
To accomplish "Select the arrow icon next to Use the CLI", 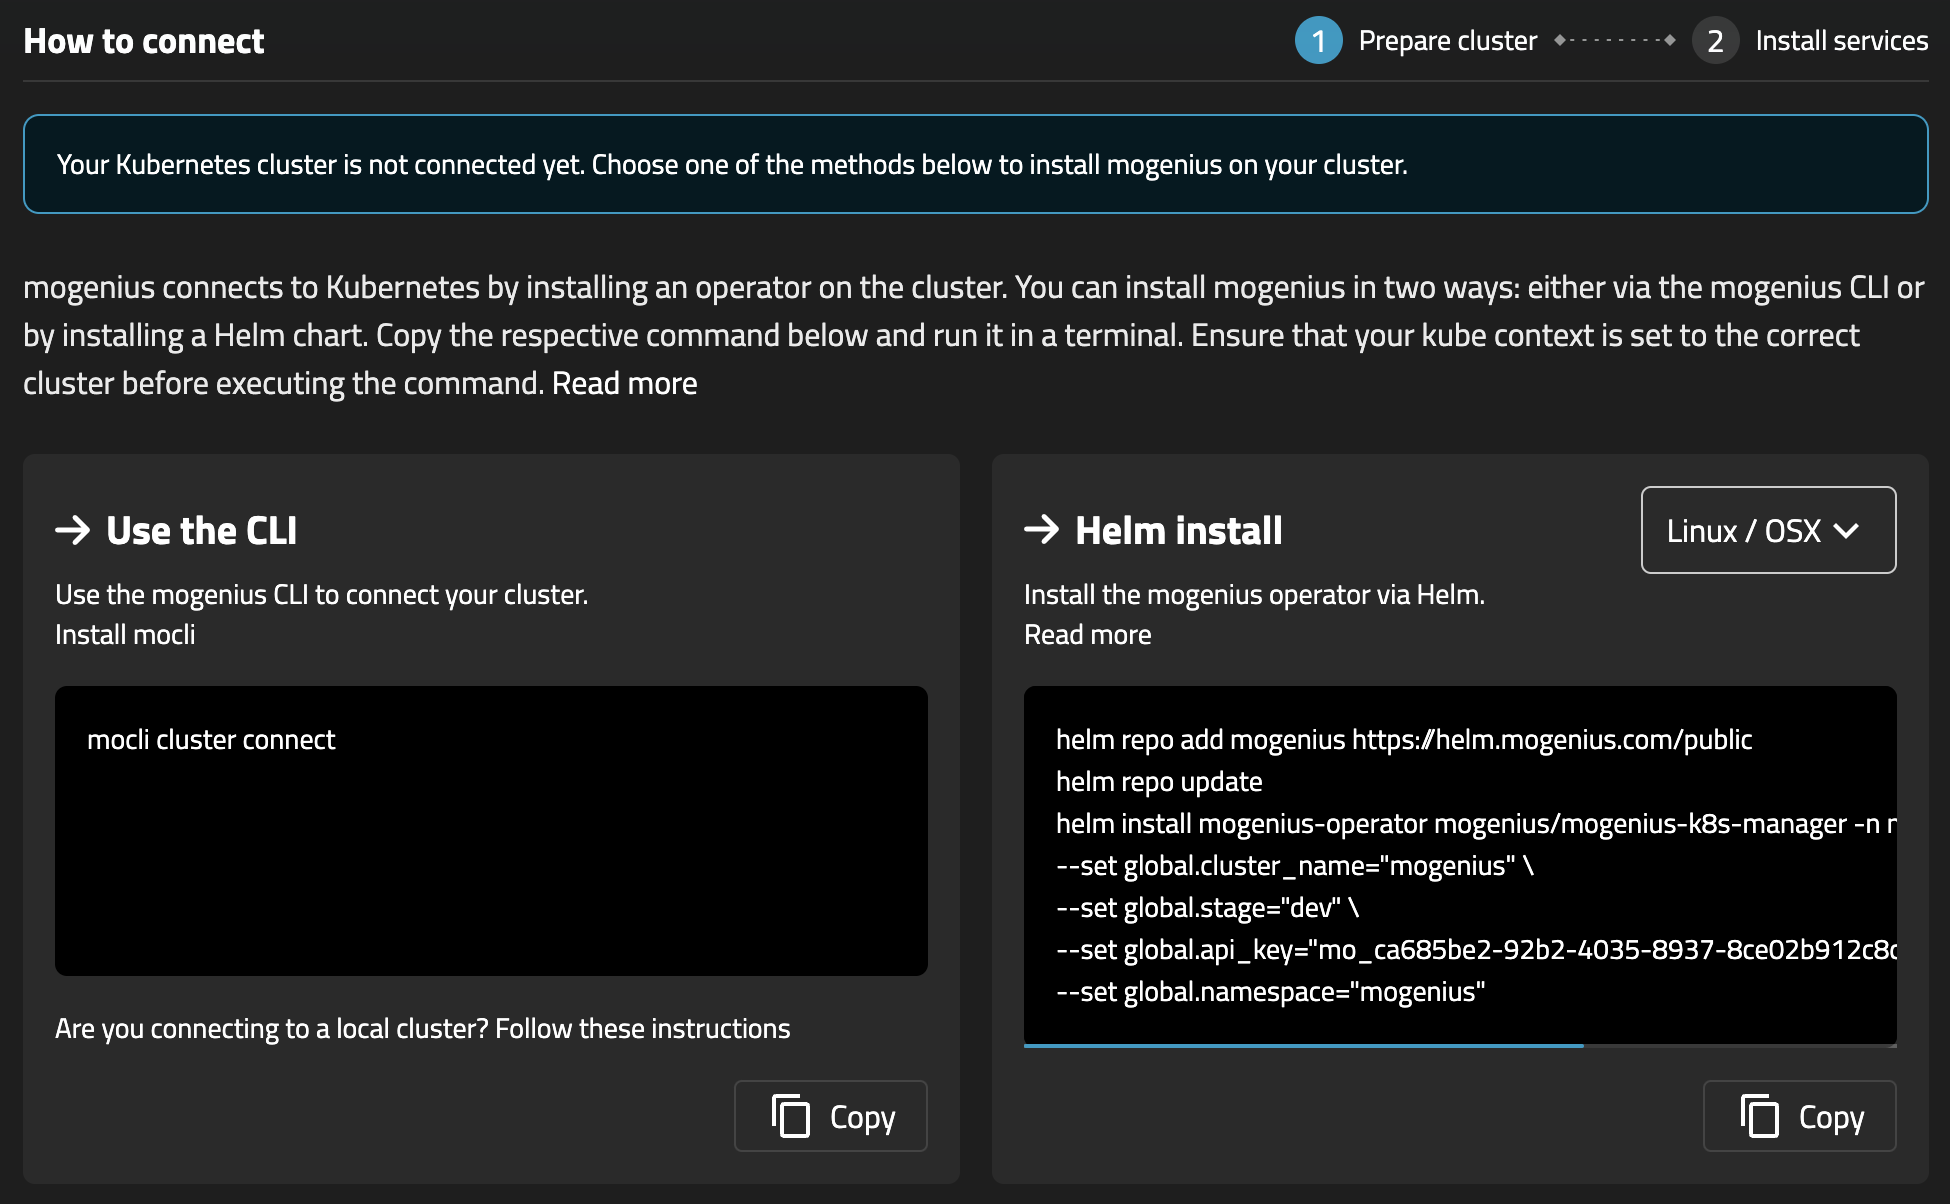I will 72,530.
